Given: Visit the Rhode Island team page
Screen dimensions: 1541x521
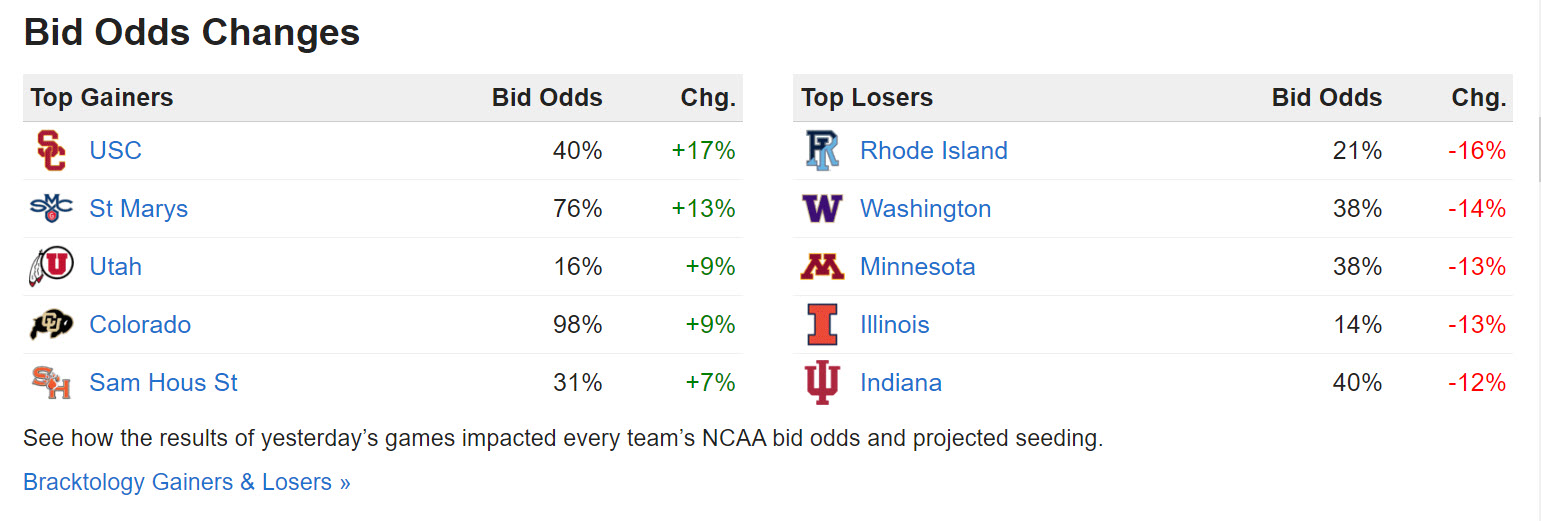Looking at the screenshot, I should 933,151.
